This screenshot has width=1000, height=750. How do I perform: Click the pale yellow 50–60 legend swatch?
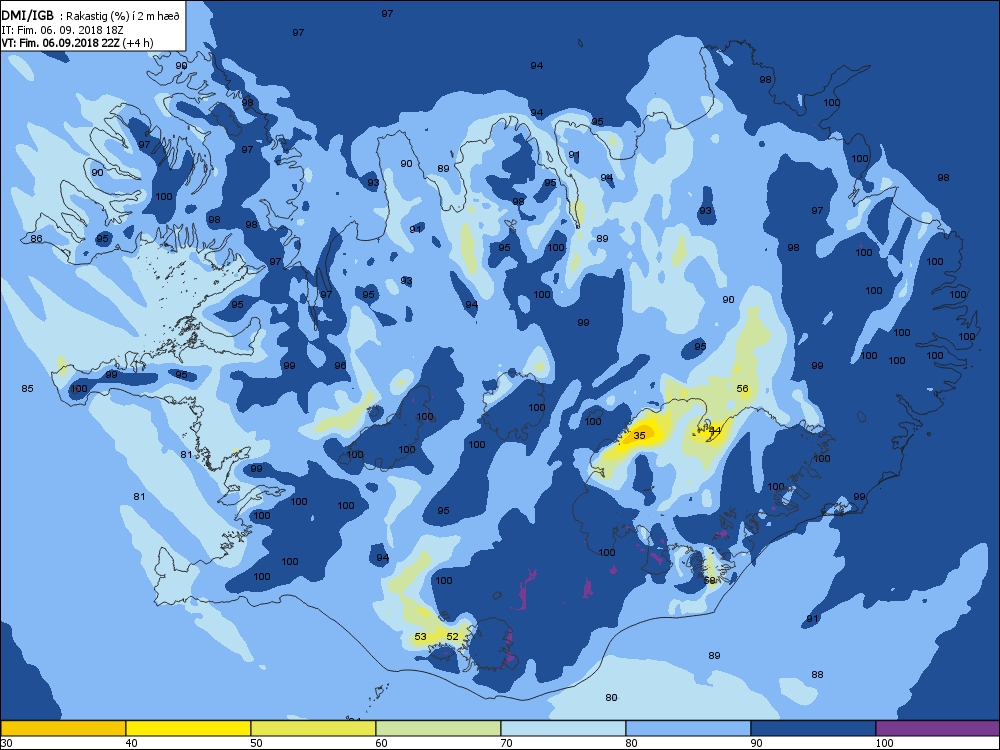pyautogui.click(x=312, y=728)
